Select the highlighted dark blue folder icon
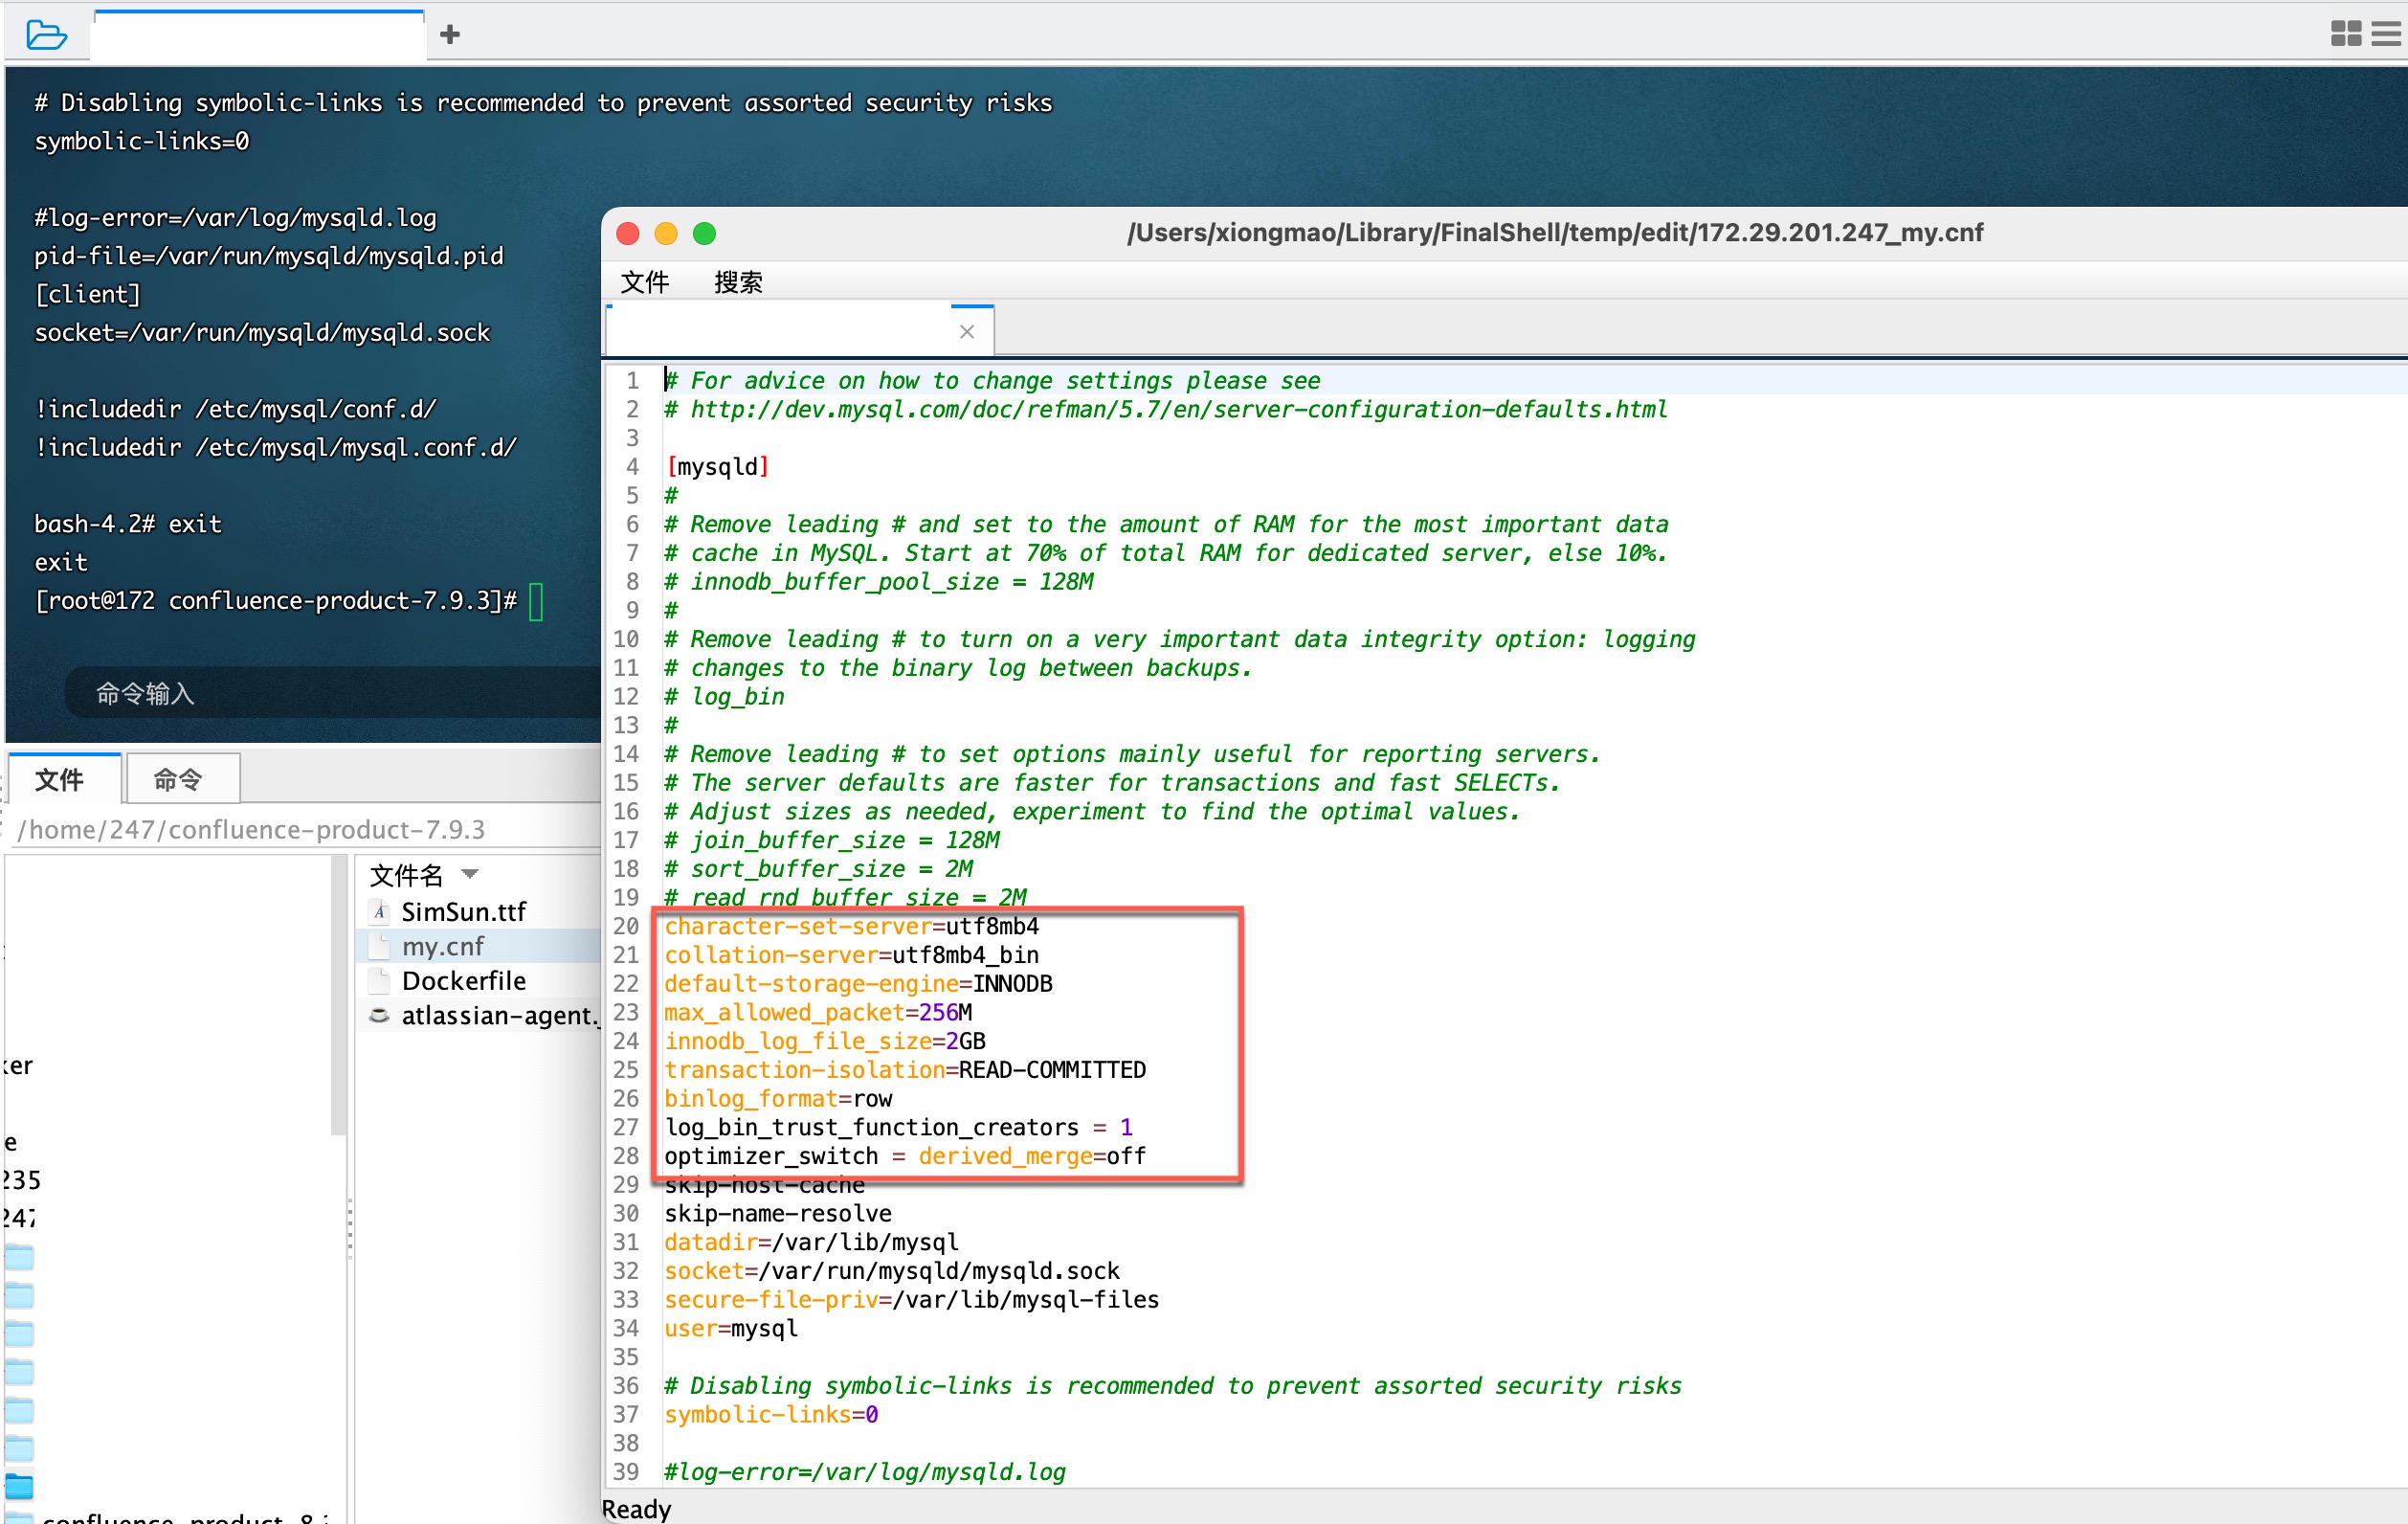Screen dimensions: 2408x1524 pos(19,1486)
